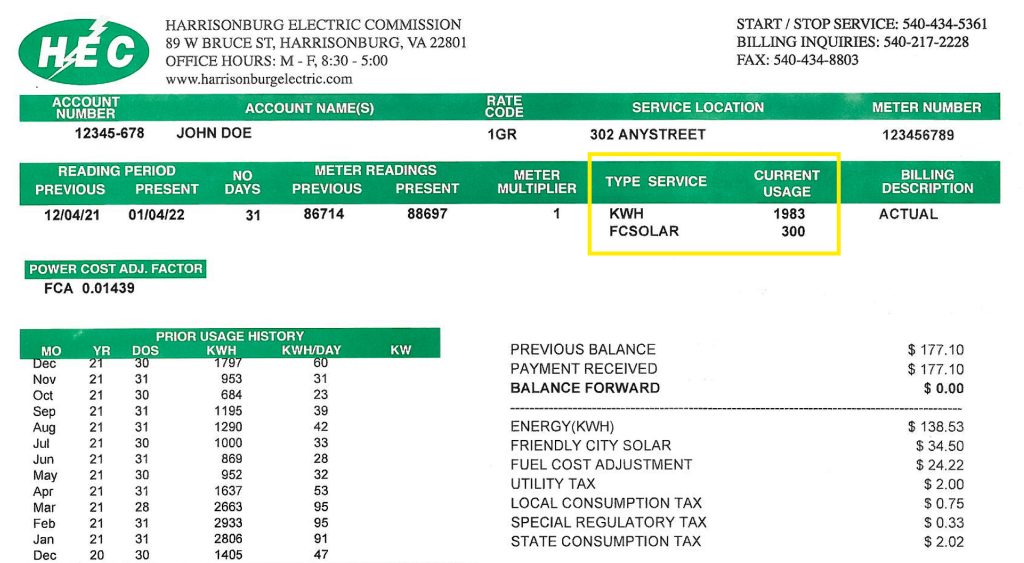Click the 'CURRENT USAGE' header

pos(786,184)
